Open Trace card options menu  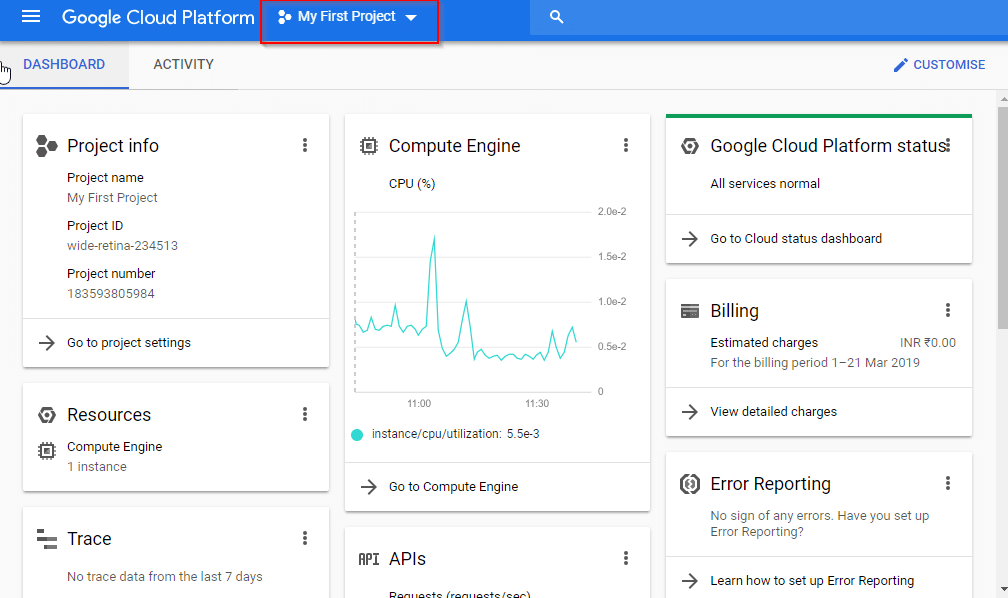[305, 538]
